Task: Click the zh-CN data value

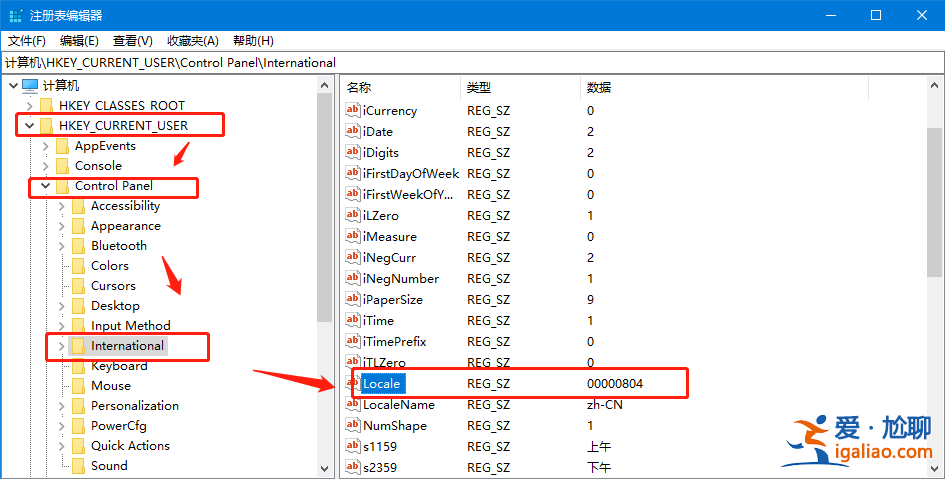Action: pos(604,405)
